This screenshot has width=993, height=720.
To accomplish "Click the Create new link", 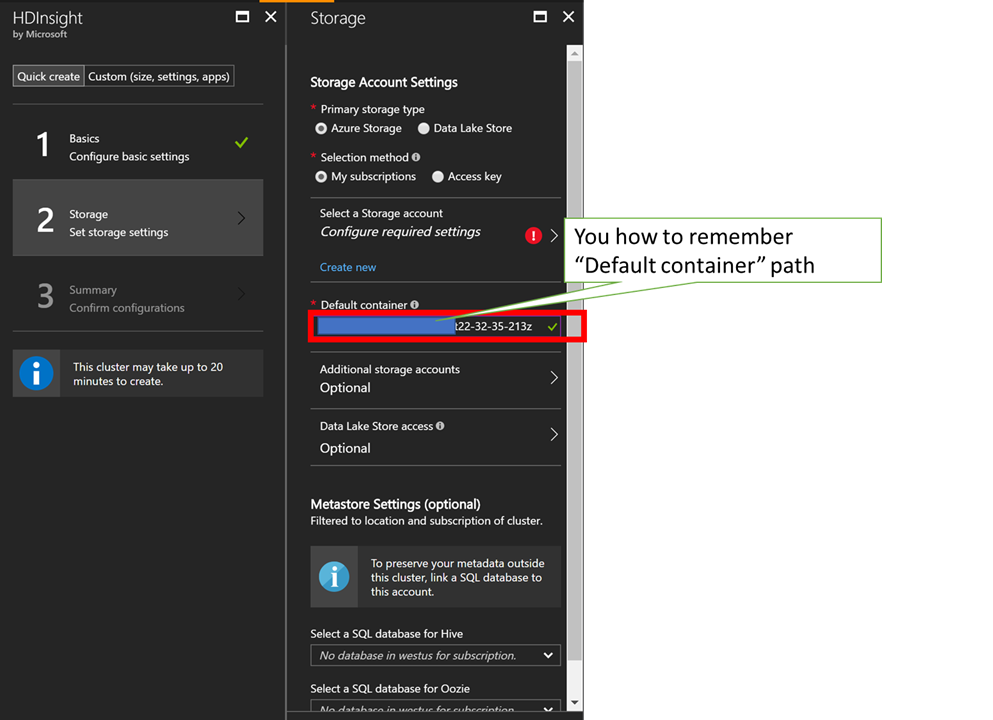I will coord(348,267).
